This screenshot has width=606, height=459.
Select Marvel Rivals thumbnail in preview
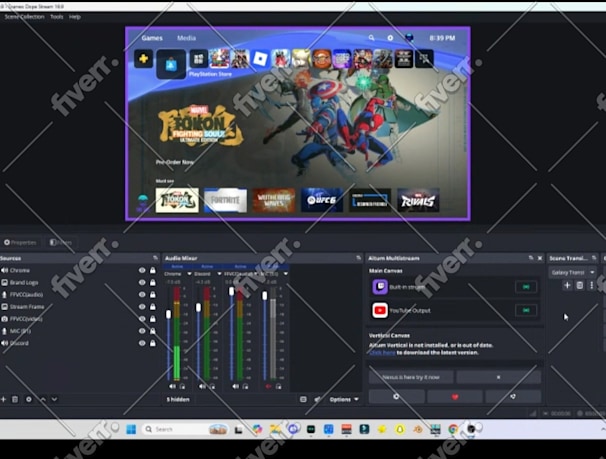click(418, 200)
